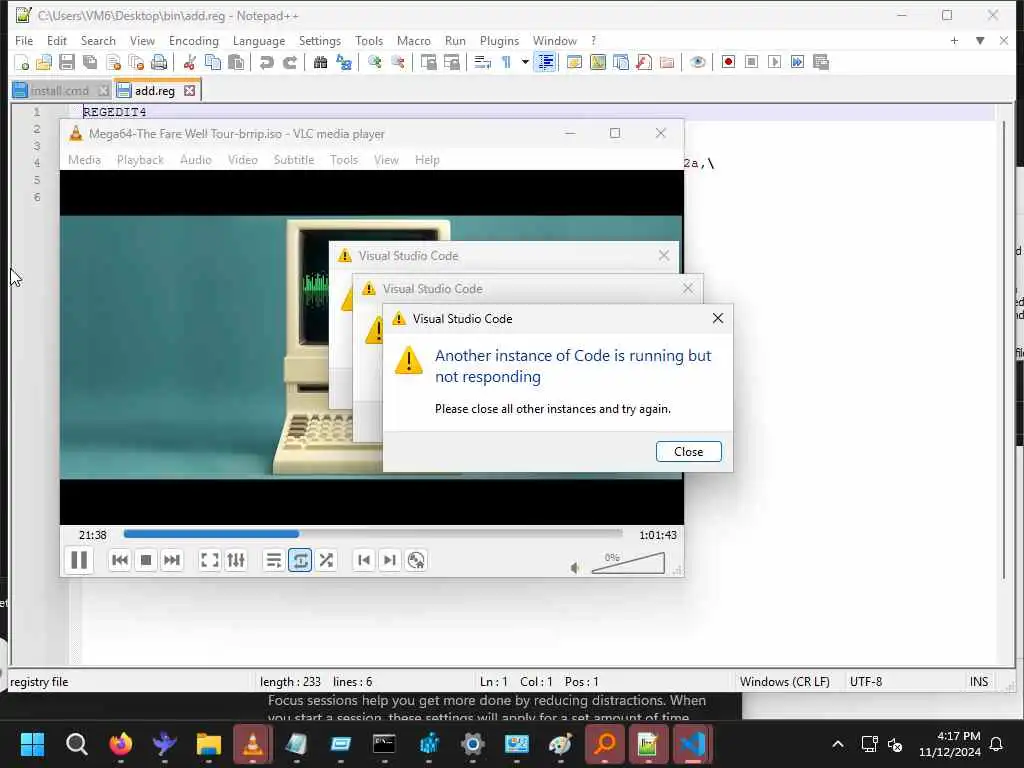The image size is (1024, 768).
Task: Click VLC next chapter button
Action: coord(390,560)
